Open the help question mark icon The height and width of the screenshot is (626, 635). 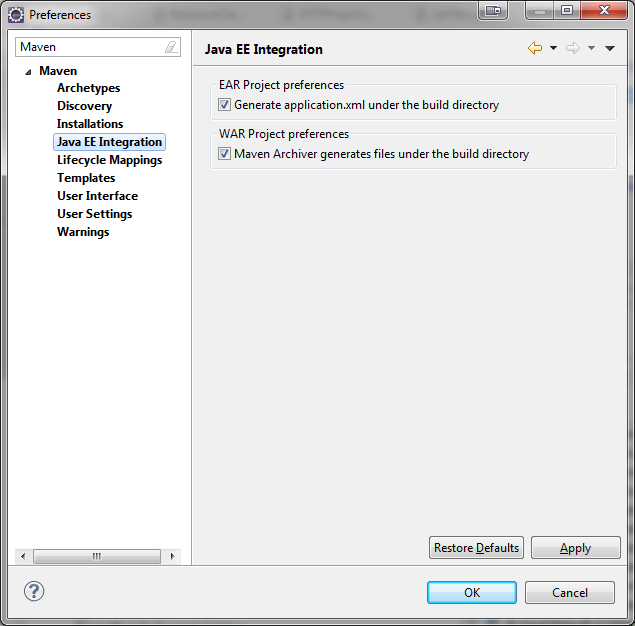(34, 591)
